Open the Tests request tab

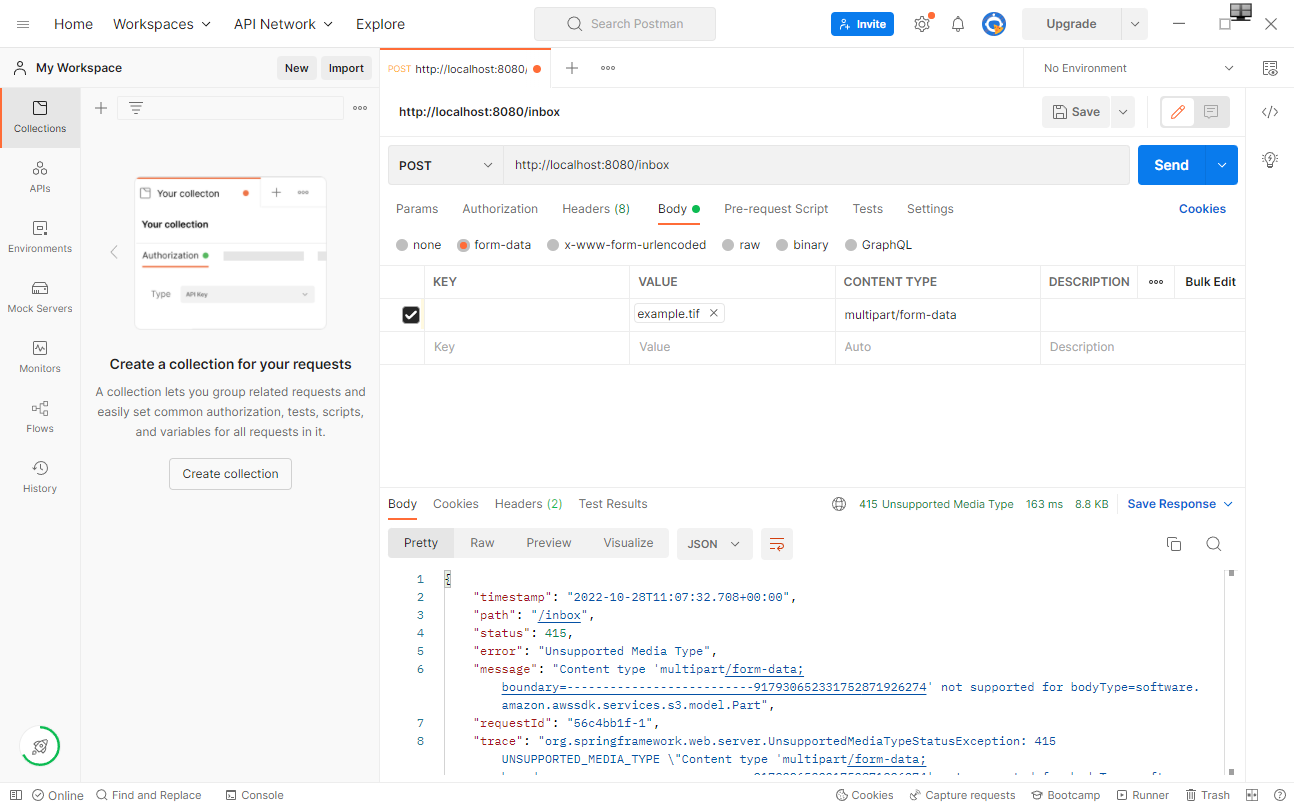point(868,209)
